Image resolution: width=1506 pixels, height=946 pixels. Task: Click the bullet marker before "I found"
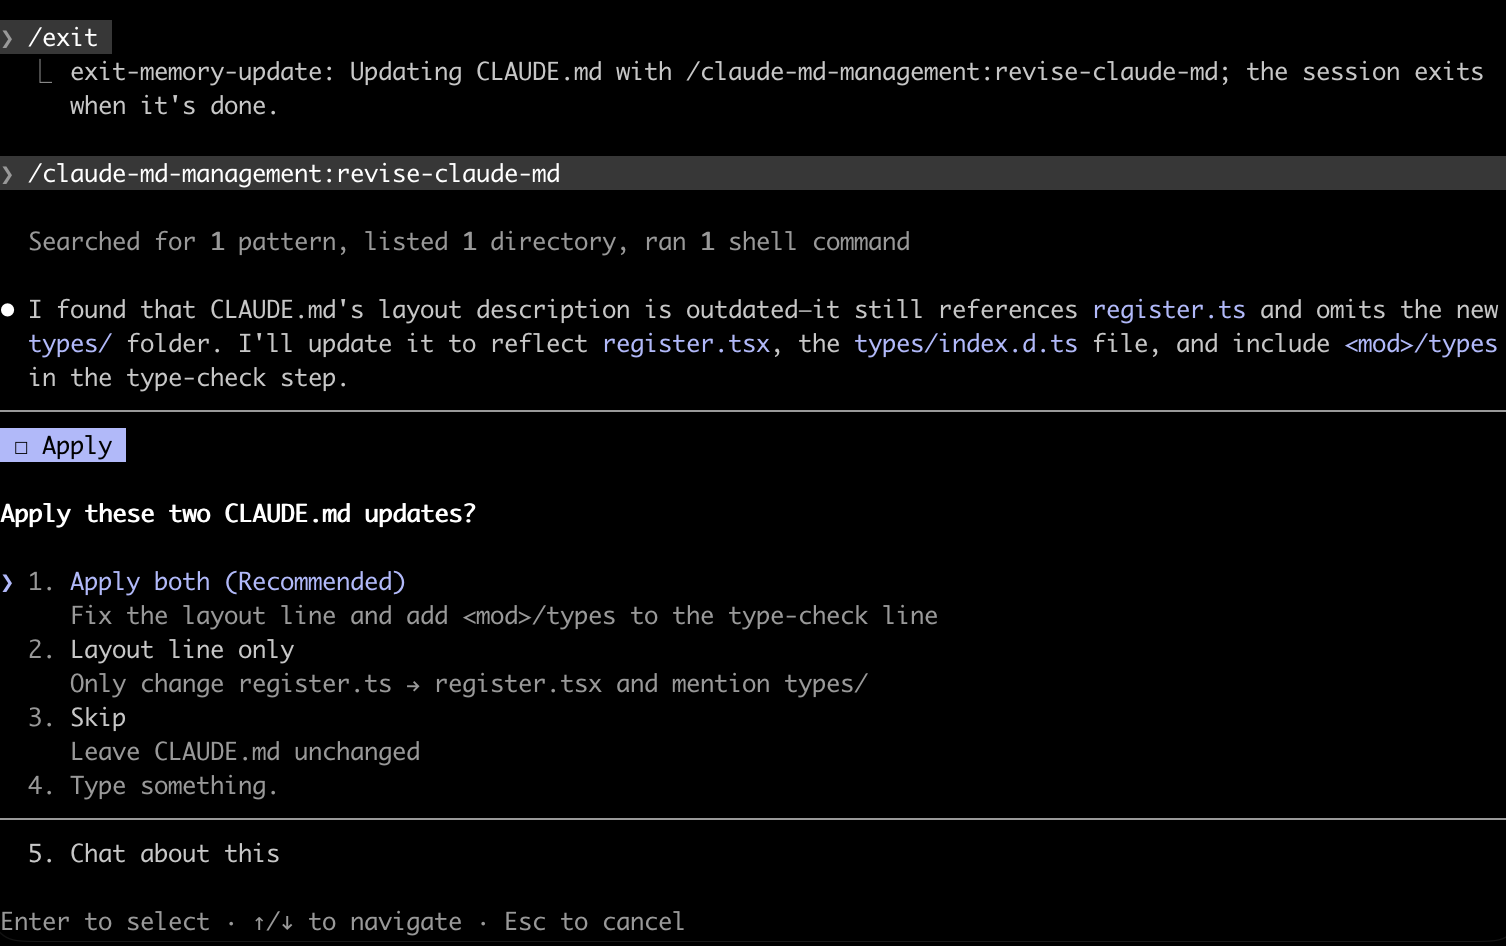pyautogui.click(x=8, y=310)
